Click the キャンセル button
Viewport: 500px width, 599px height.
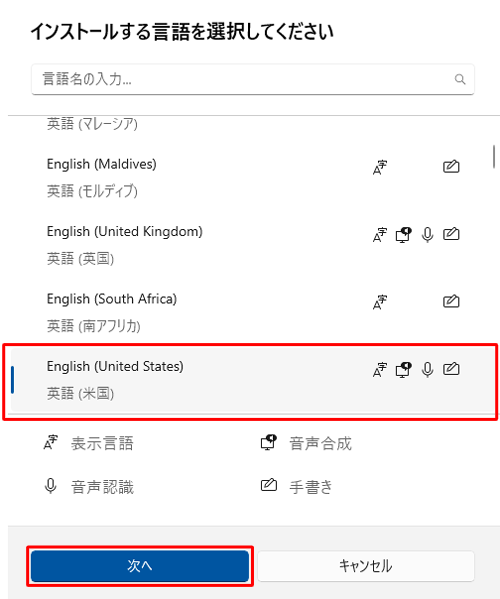tap(366, 566)
